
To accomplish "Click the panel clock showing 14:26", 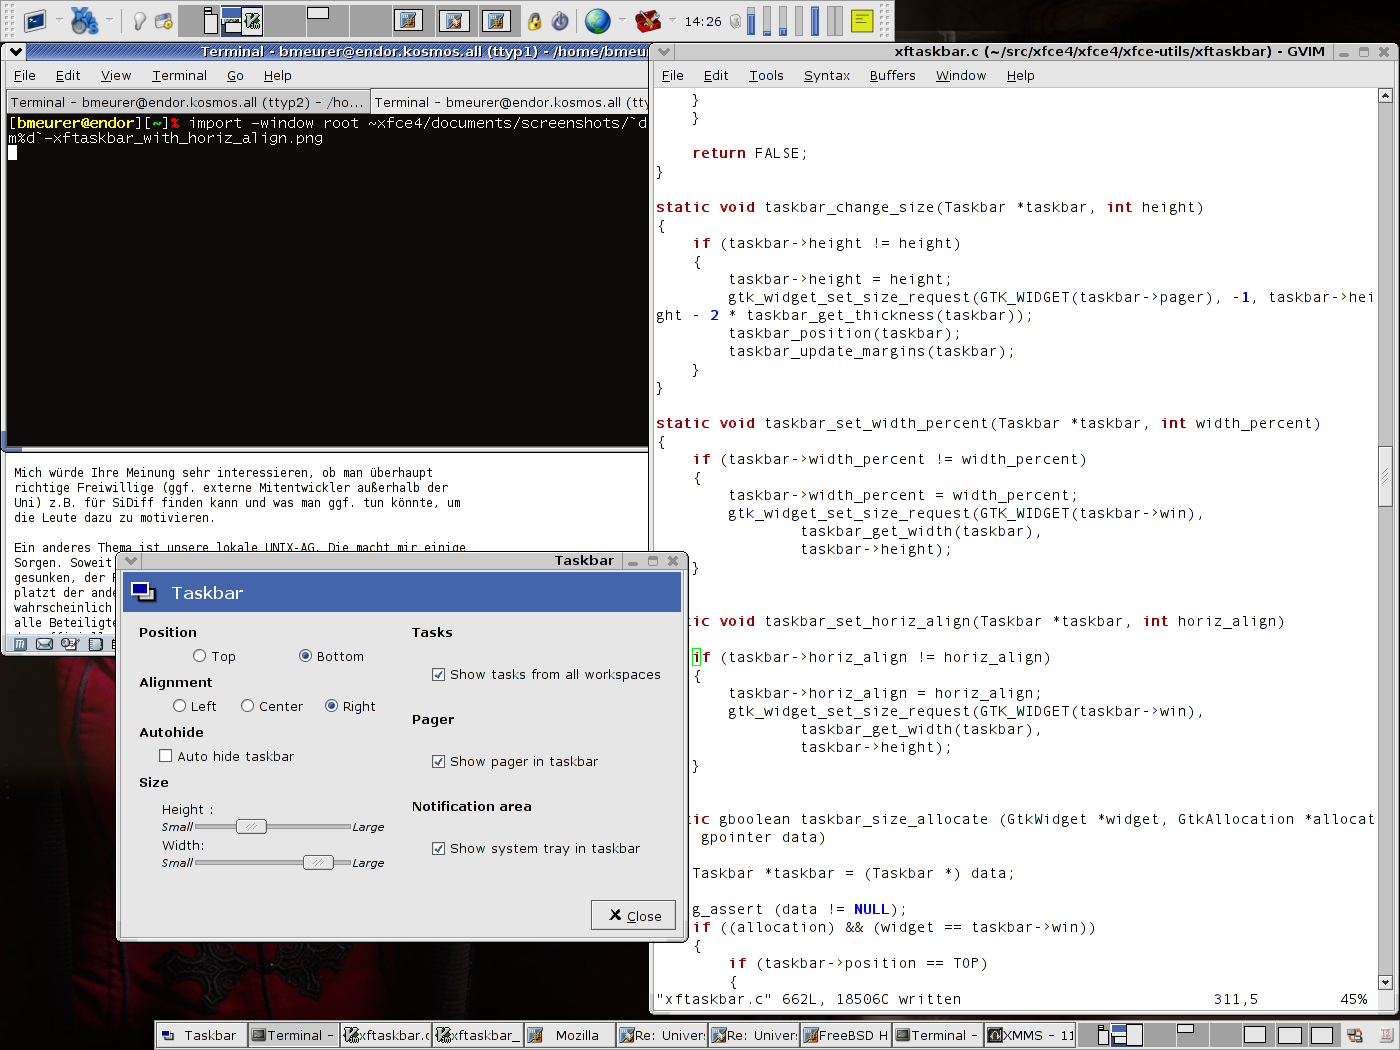I will [x=703, y=21].
